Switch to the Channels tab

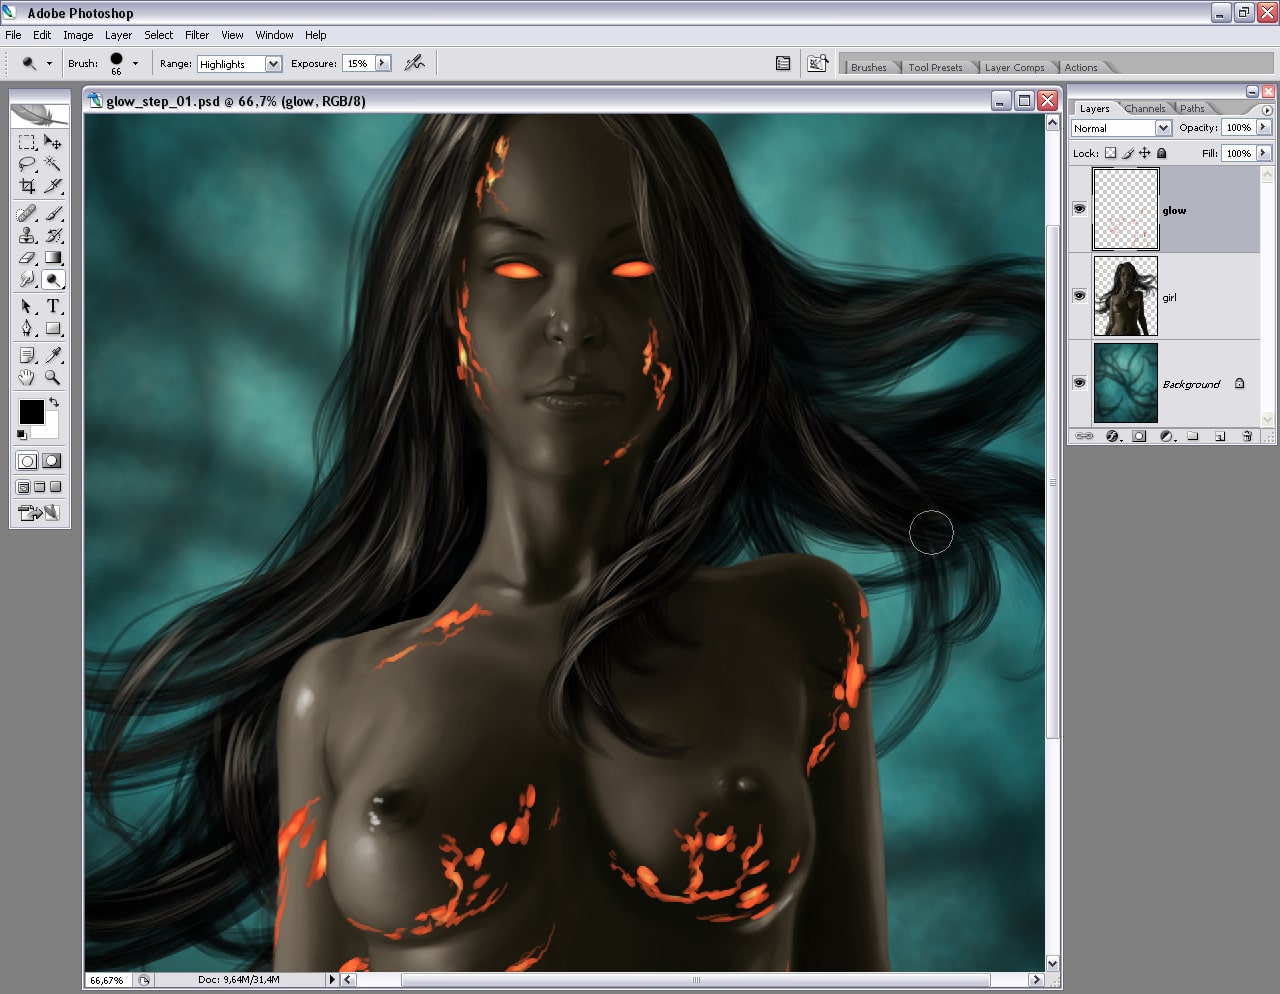click(1144, 108)
